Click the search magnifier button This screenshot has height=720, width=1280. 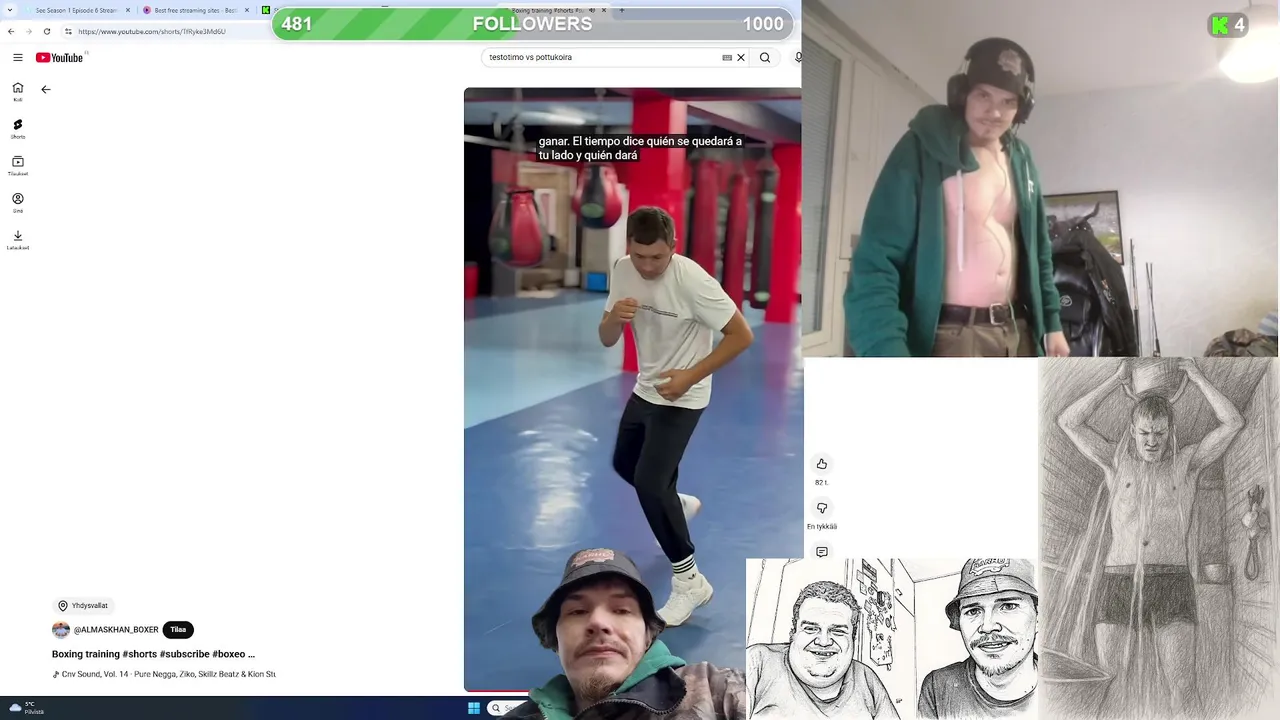[765, 58]
